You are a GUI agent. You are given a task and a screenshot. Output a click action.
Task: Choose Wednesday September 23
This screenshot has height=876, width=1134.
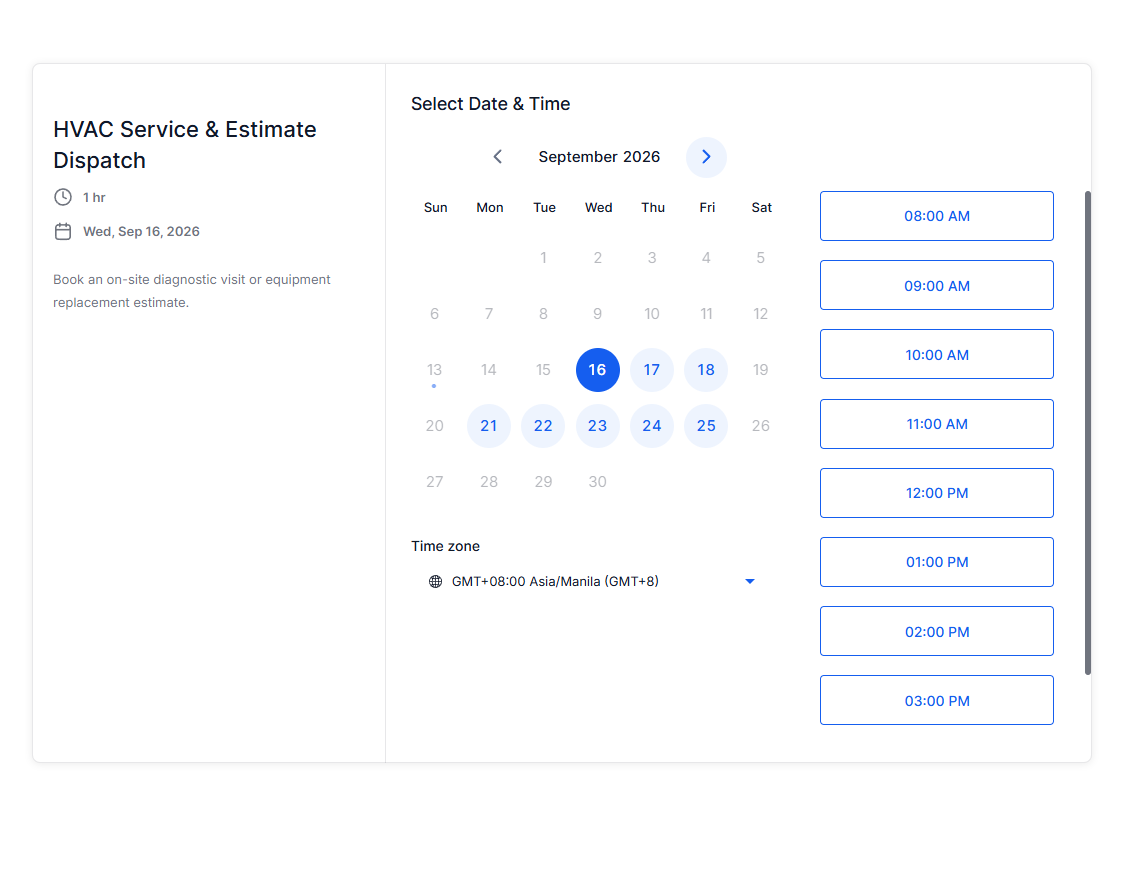click(x=597, y=426)
